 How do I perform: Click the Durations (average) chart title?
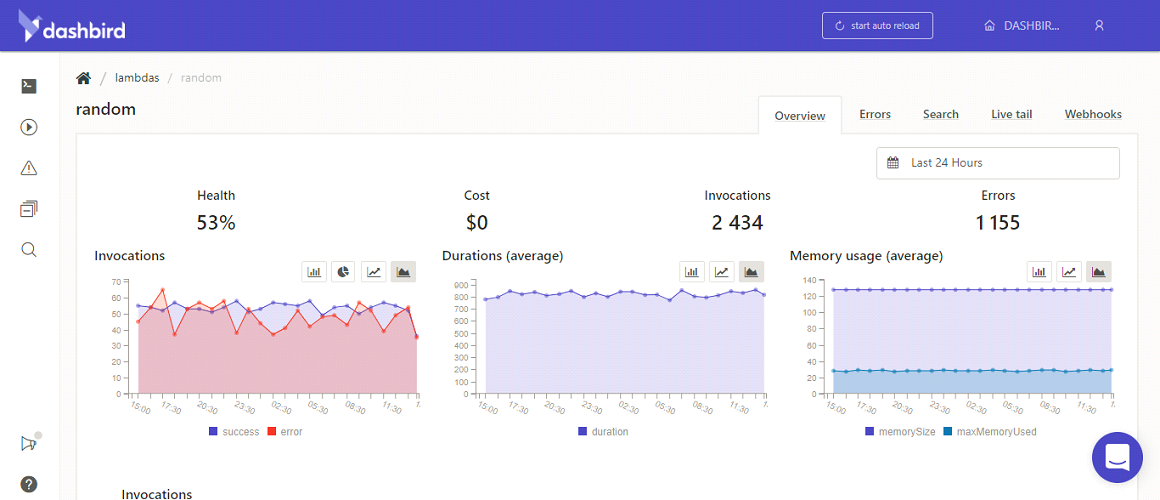pyautogui.click(x=502, y=256)
